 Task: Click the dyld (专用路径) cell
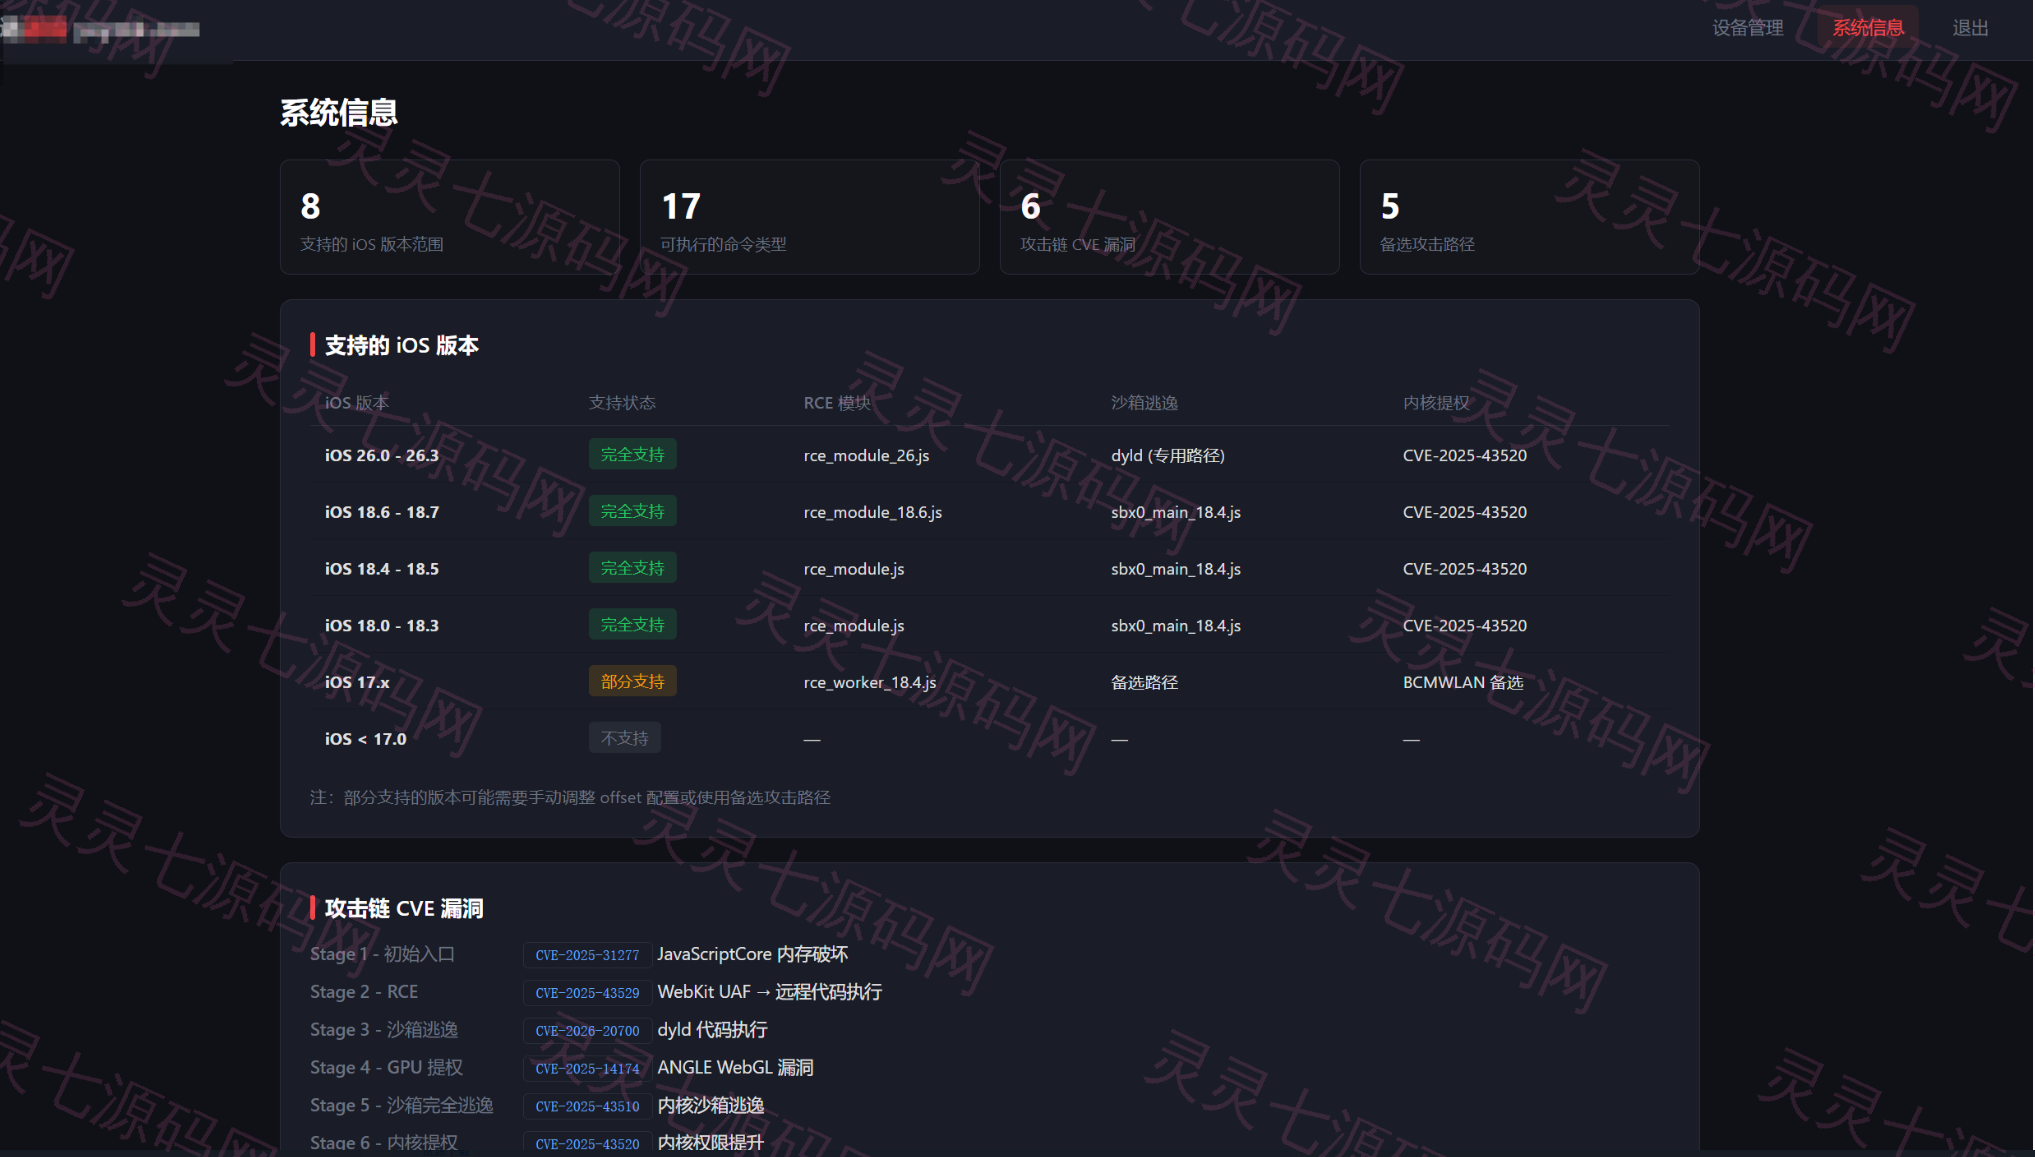[x=1168, y=455]
